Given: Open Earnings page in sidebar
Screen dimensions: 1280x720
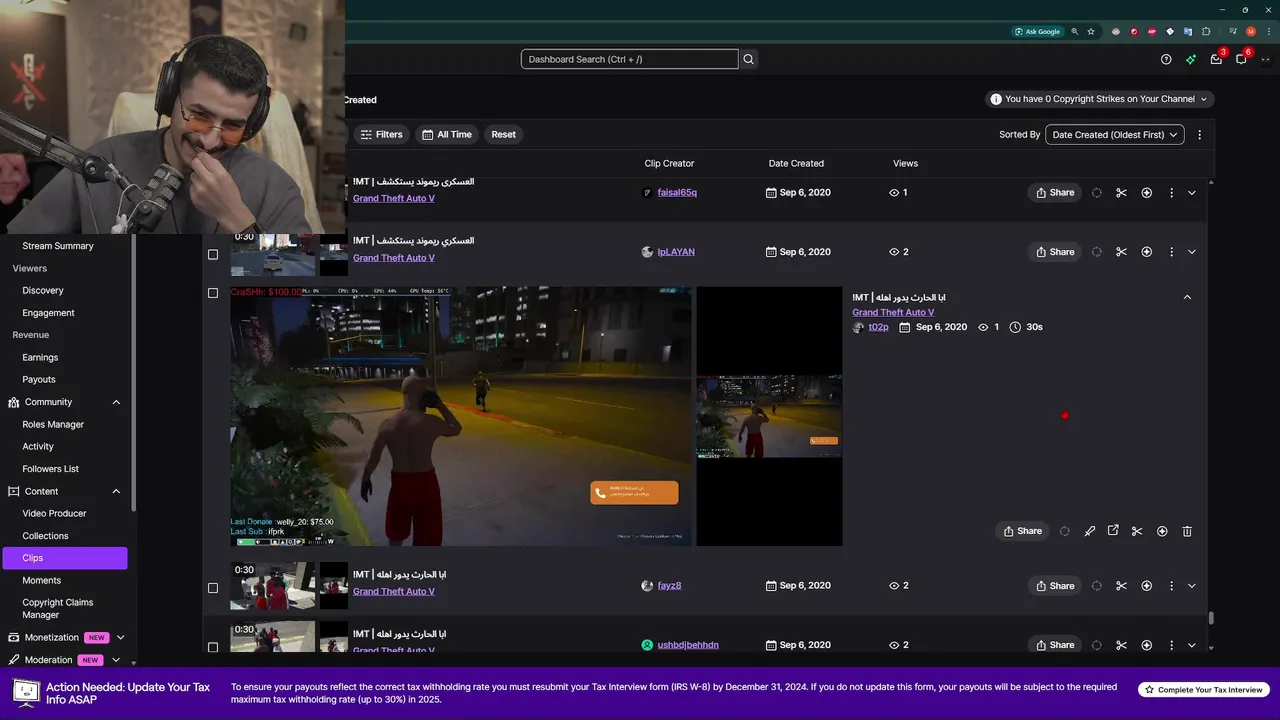Looking at the screenshot, I should point(40,357).
